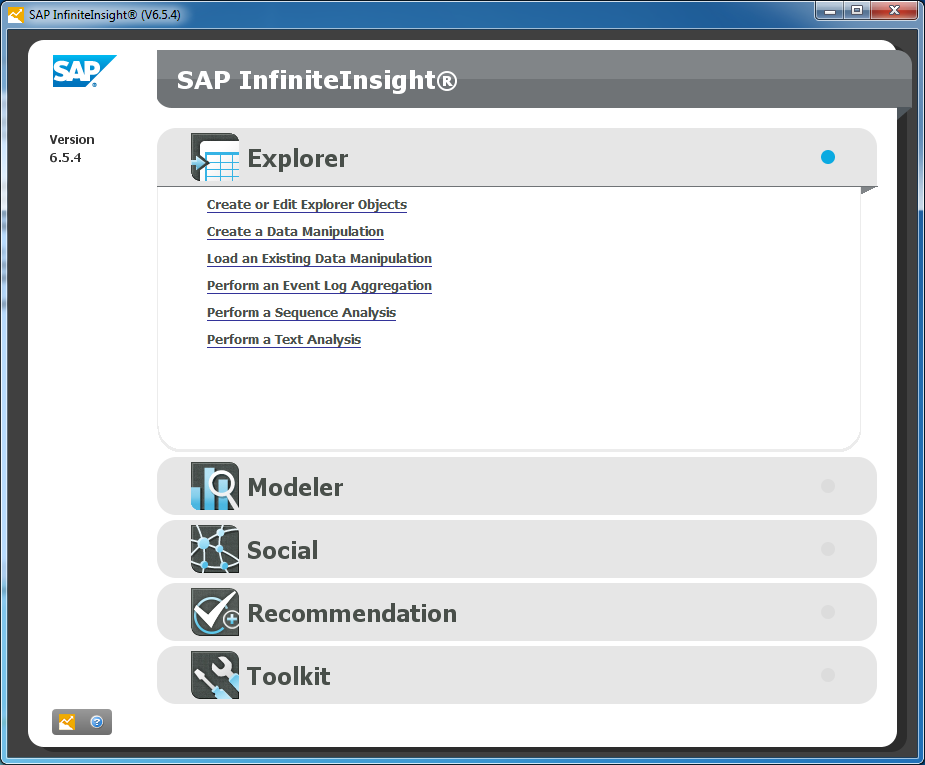This screenshot has width=925, height=765.
Task: Click the Recommendation checkmark icon
Action: tap(215, 612)
